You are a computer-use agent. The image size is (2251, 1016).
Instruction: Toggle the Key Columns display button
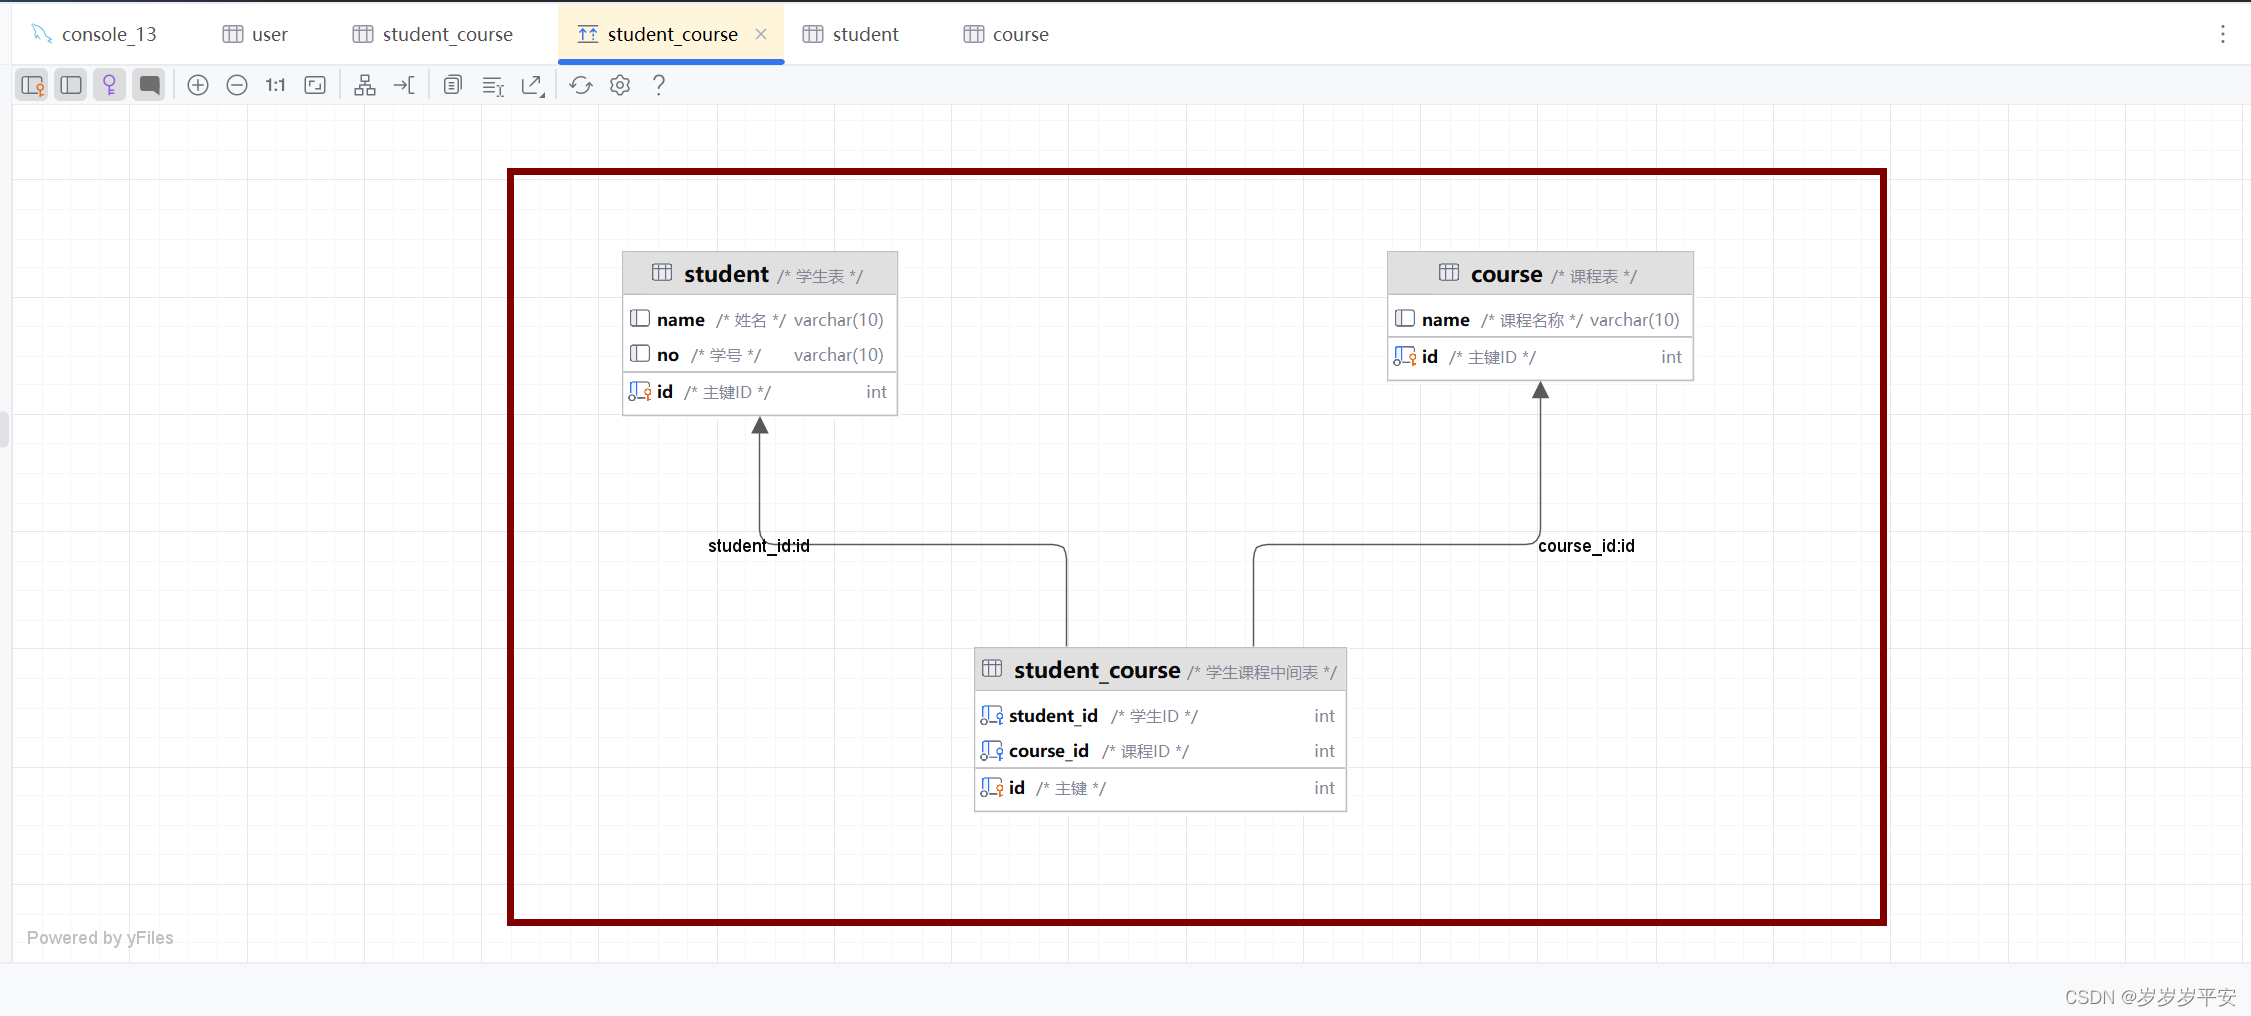point(32,85)
